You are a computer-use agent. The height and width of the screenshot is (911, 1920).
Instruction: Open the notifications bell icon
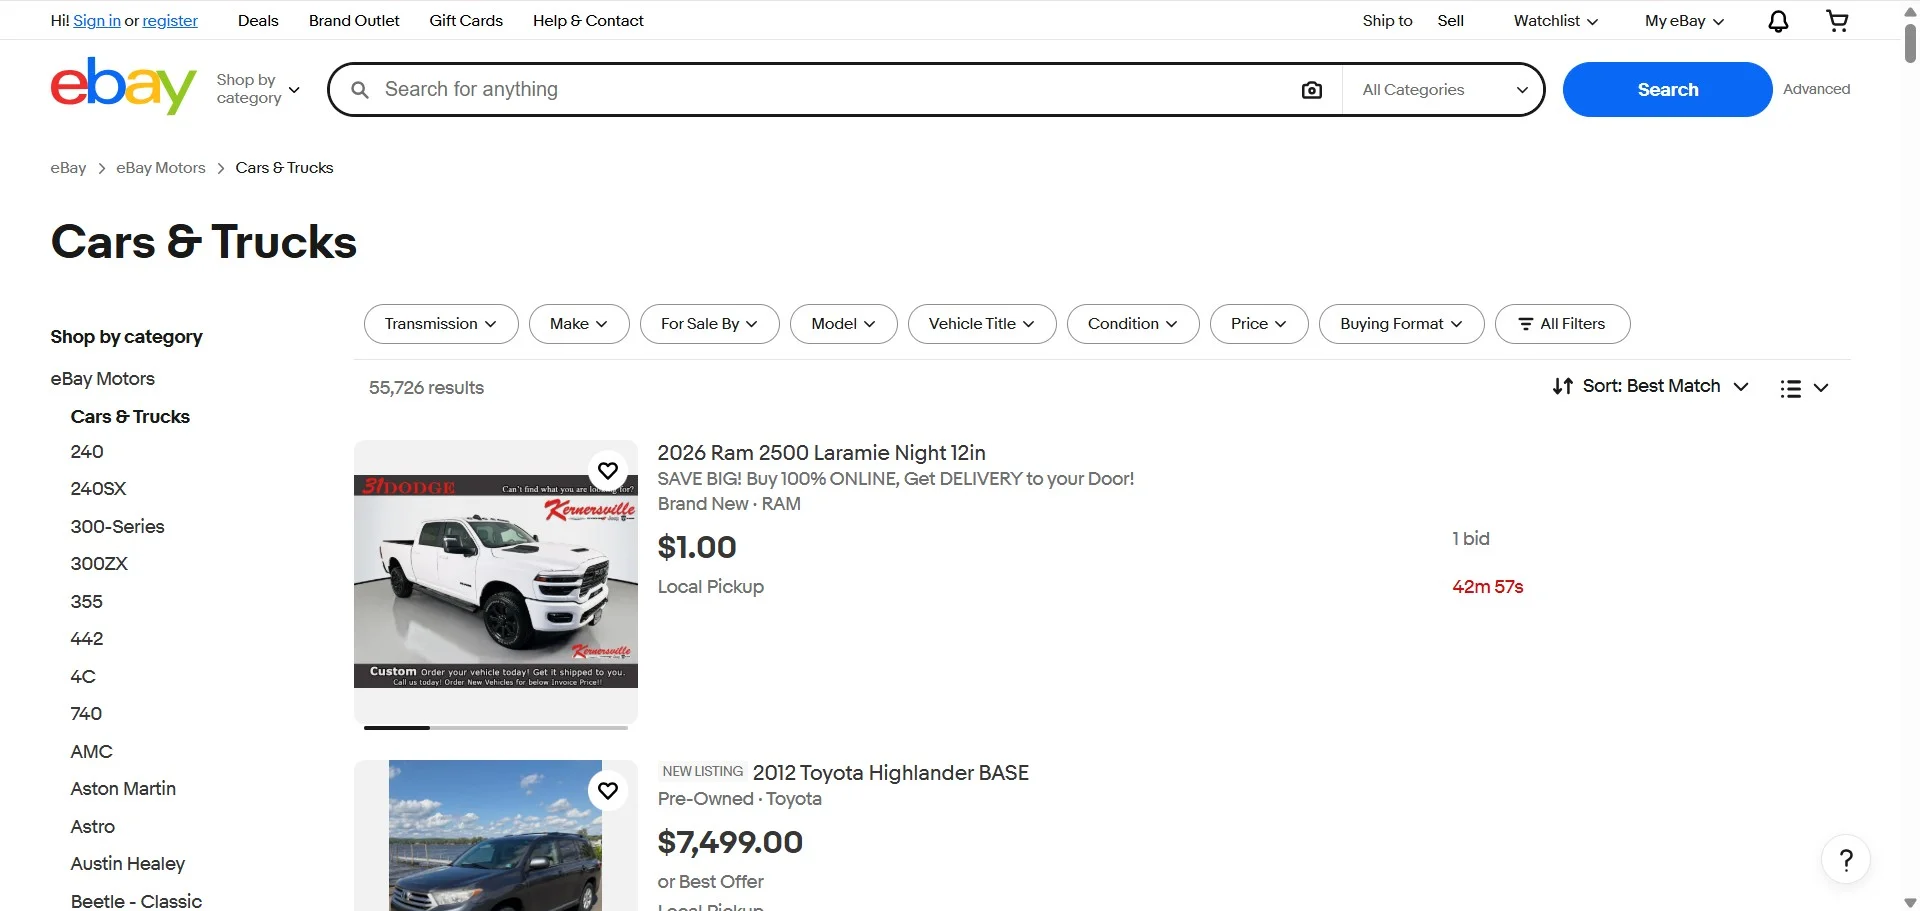(x=1778, y=21)
